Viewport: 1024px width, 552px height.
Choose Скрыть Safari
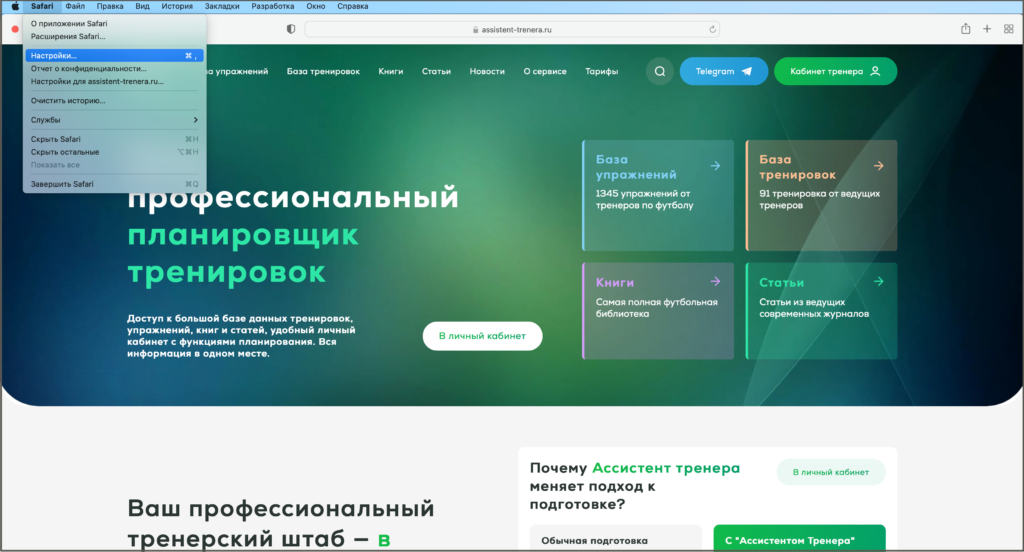pyautogui.click(x=114, y=139)
